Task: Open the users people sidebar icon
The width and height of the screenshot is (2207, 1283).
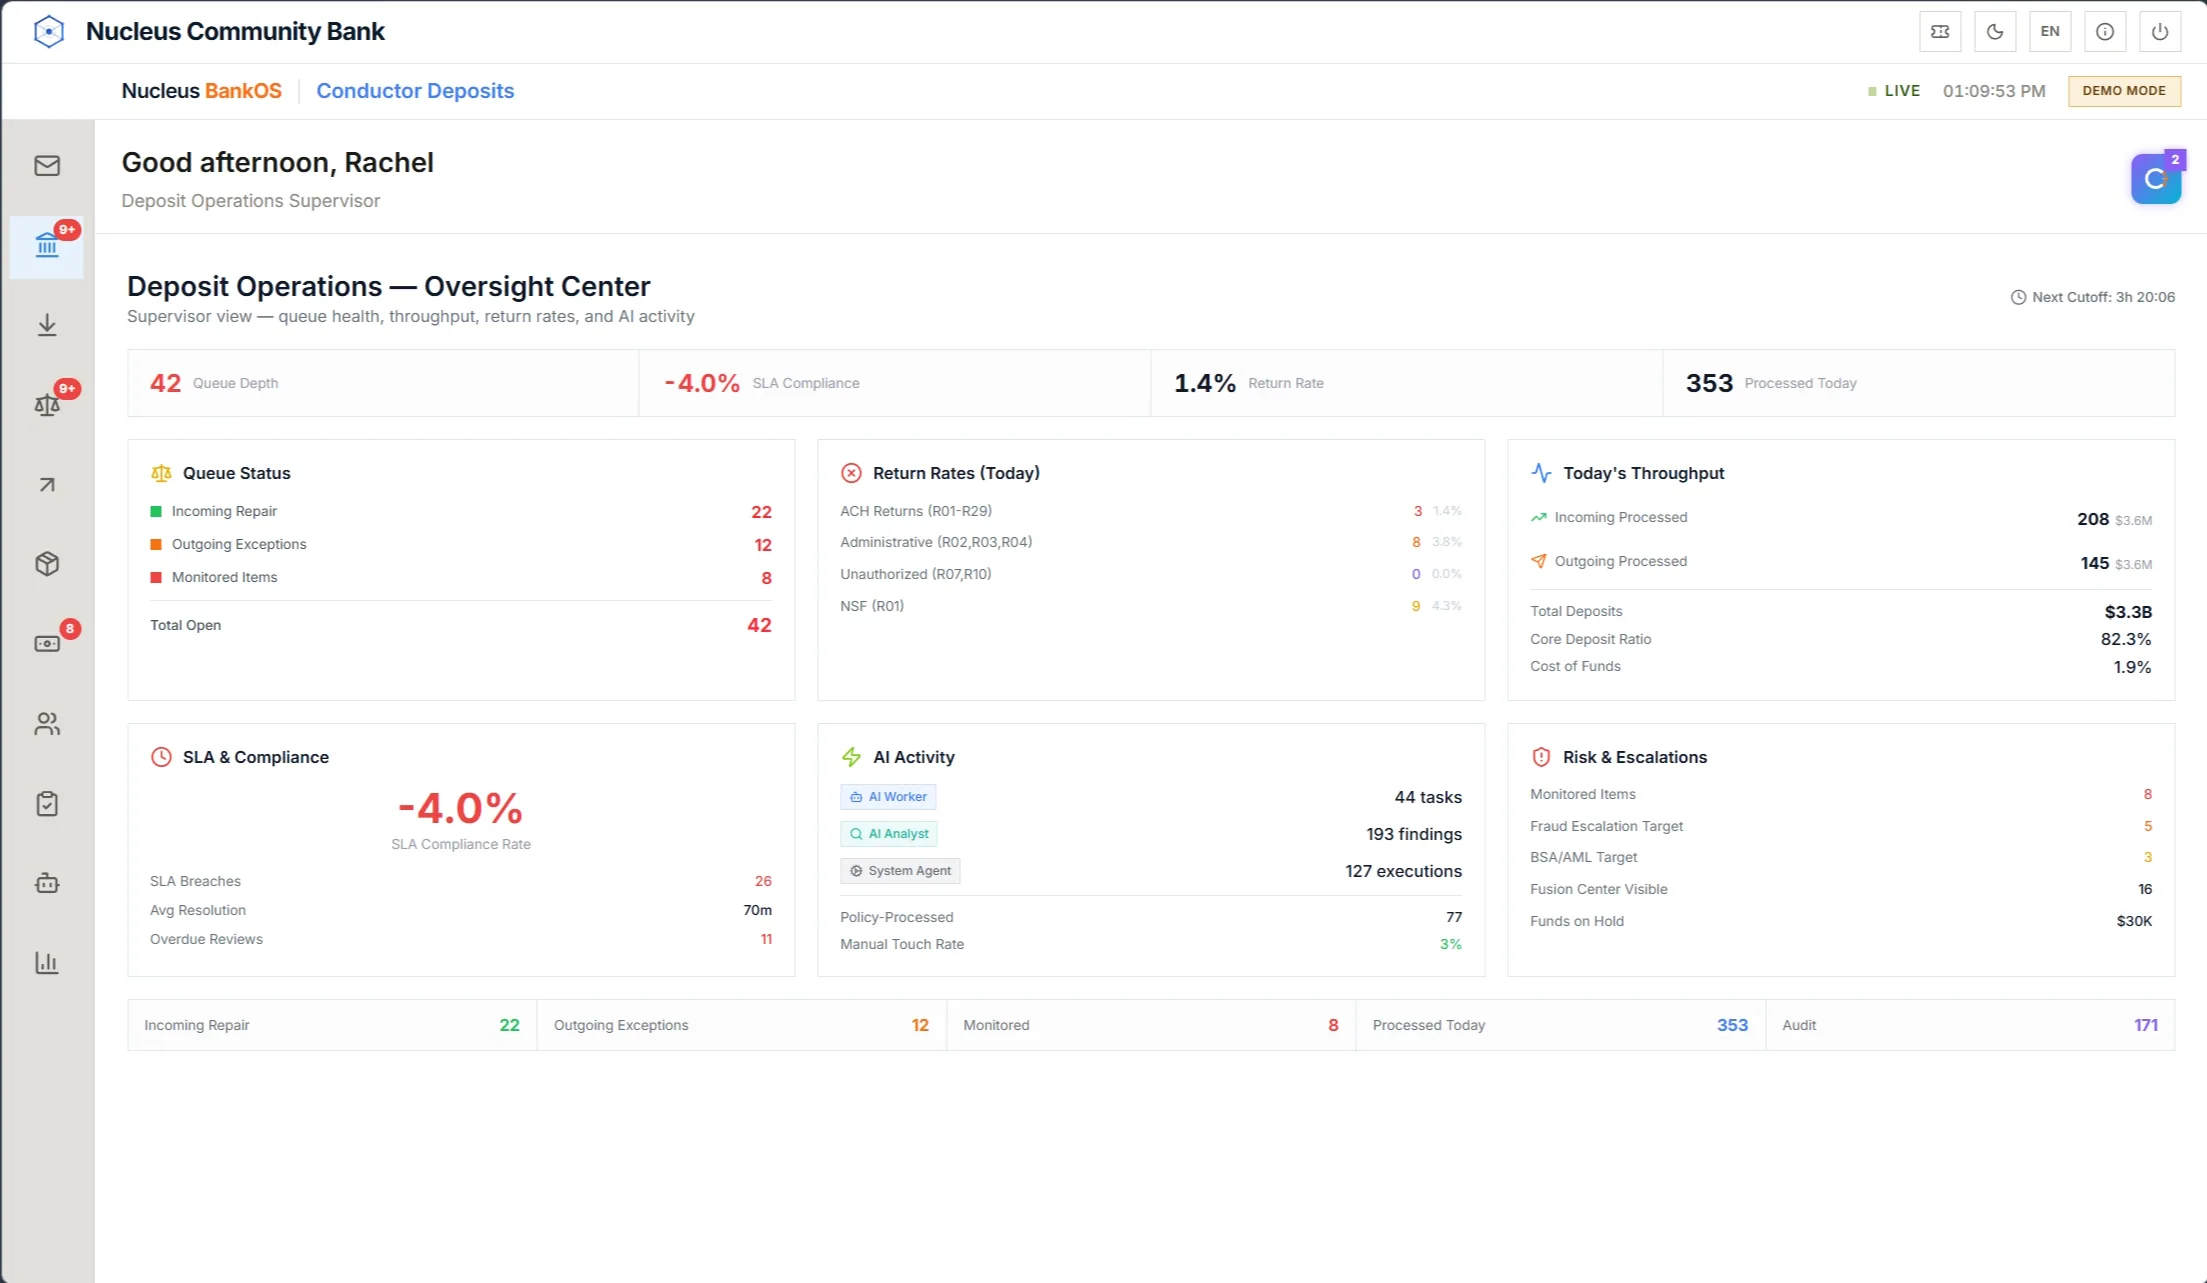Action: (47, 724)
